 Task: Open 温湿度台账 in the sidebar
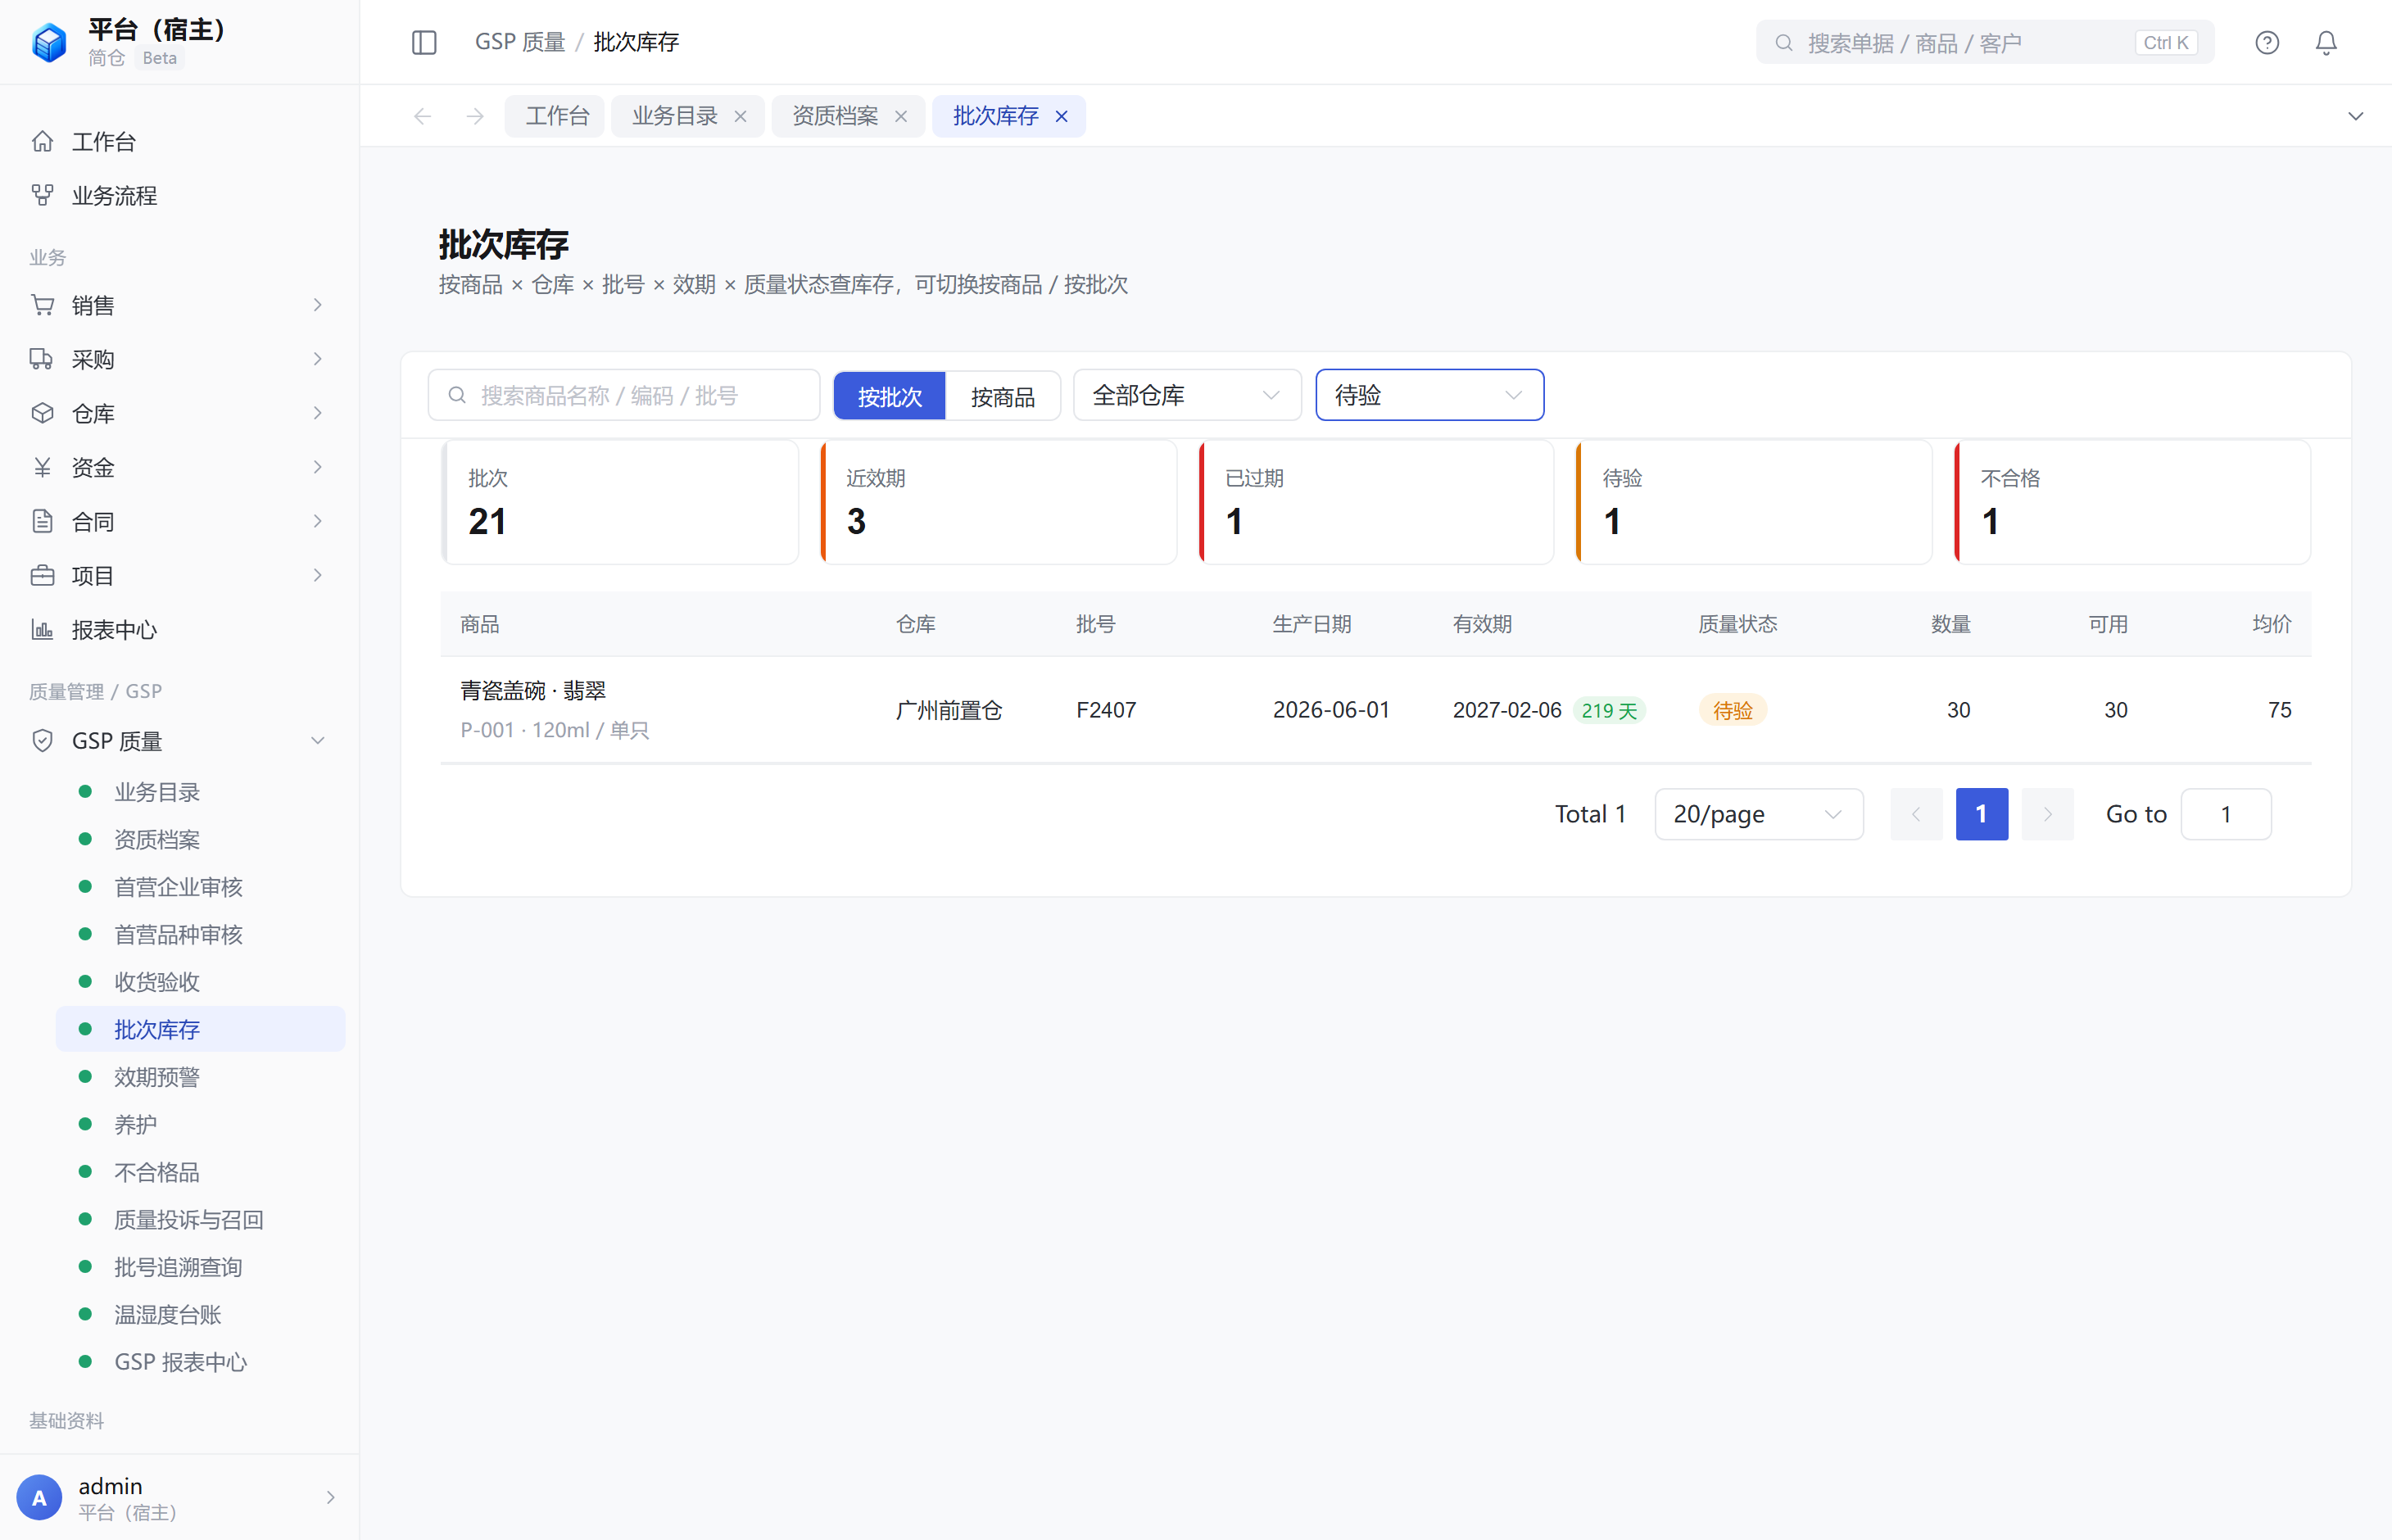[x=200, y=1315]
